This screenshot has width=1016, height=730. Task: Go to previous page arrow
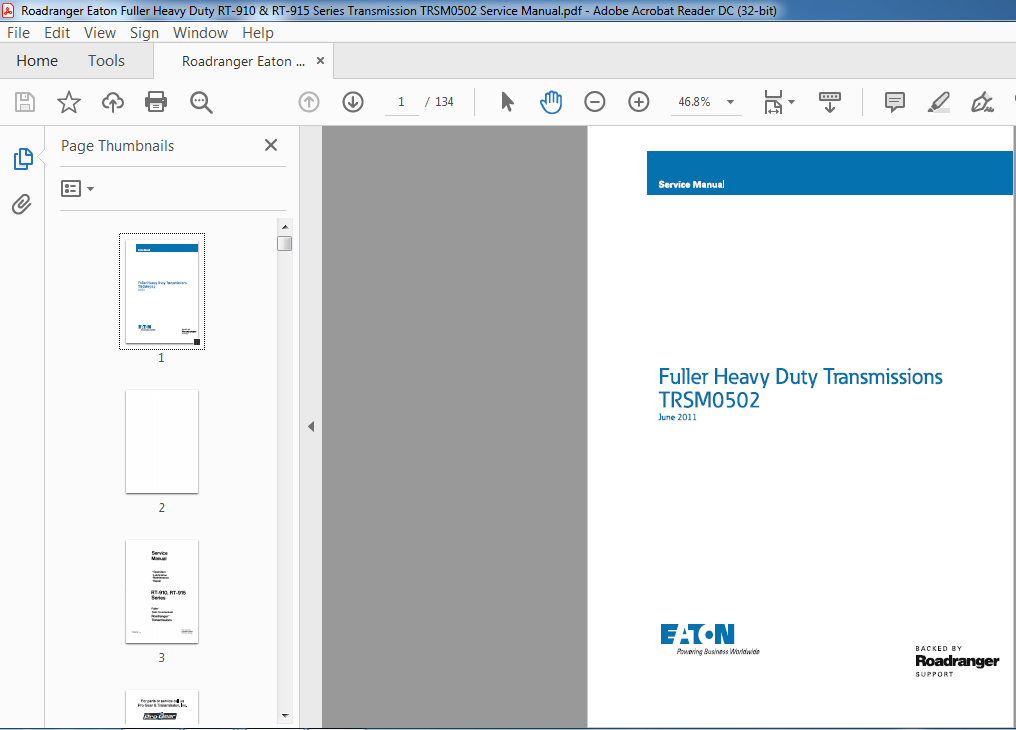309,102
